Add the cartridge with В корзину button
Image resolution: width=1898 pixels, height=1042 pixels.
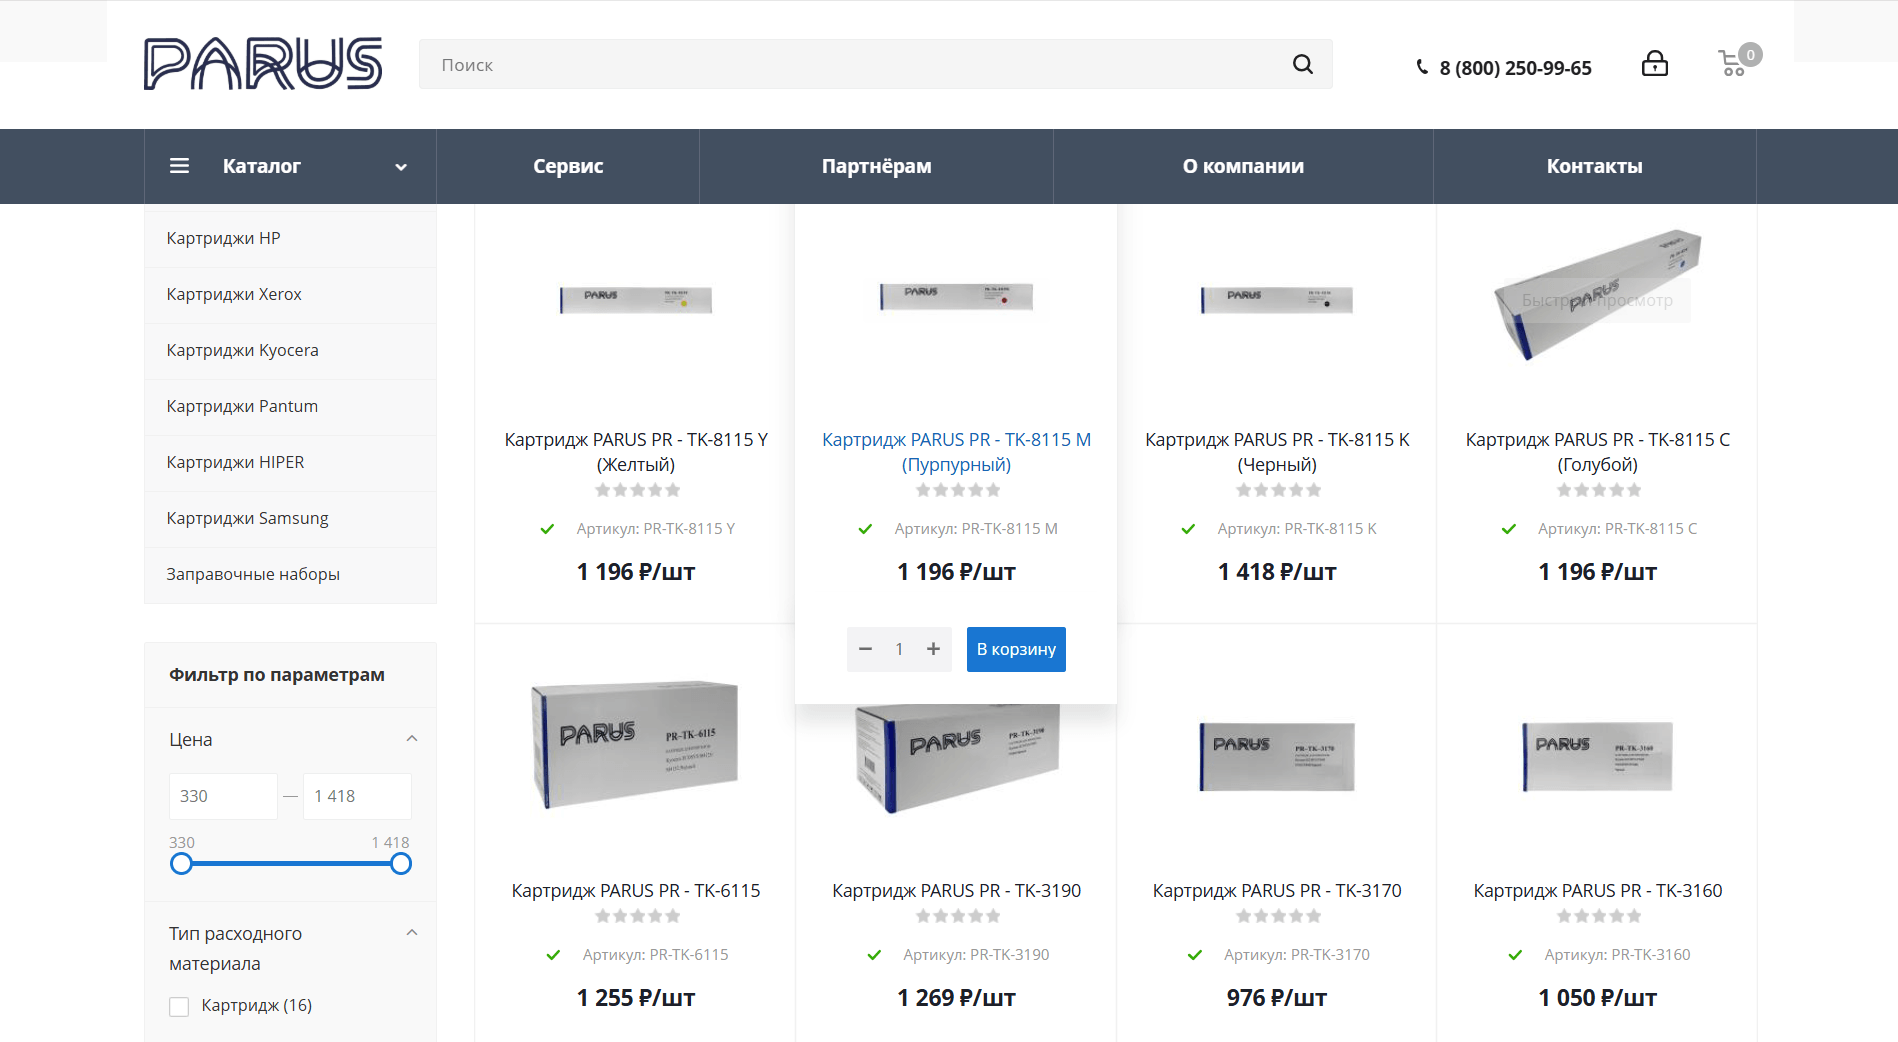[1016, 649]
